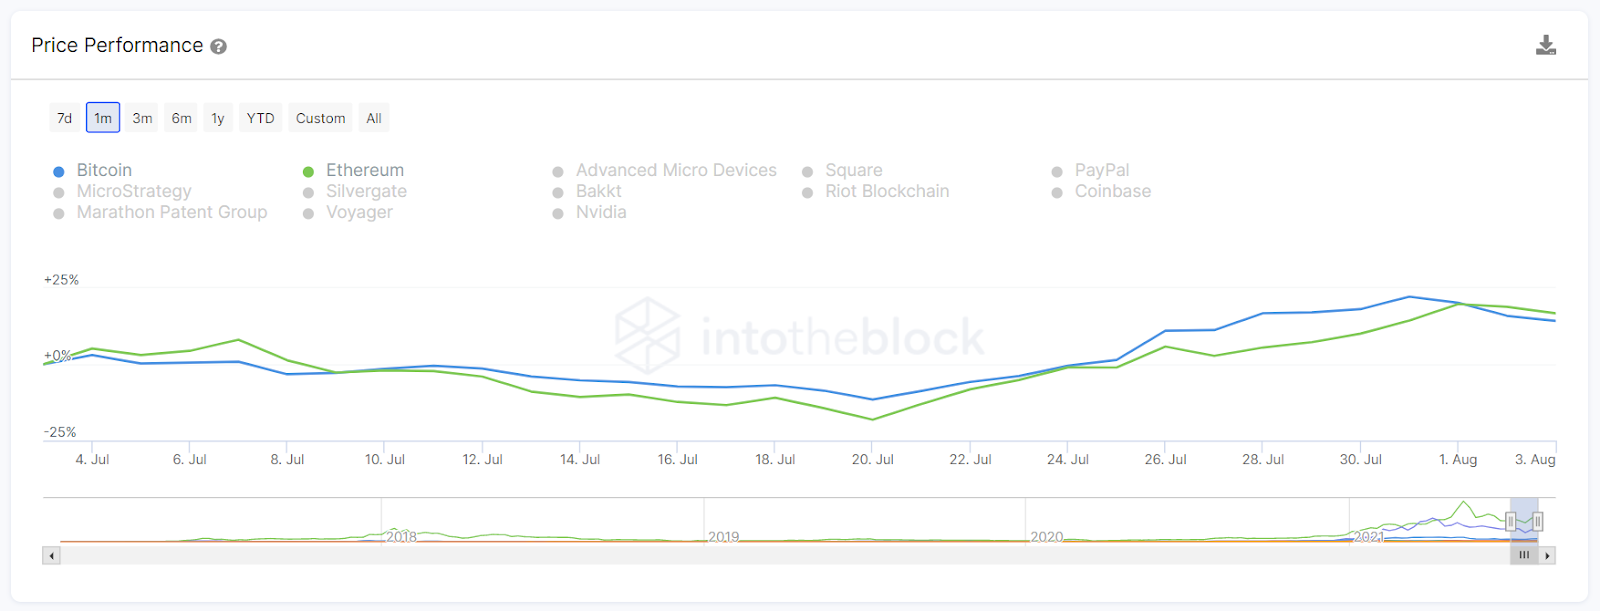Open the Price Performance help tooltip icon
This screenshot has height=611, width=1600.
point(218,46)
